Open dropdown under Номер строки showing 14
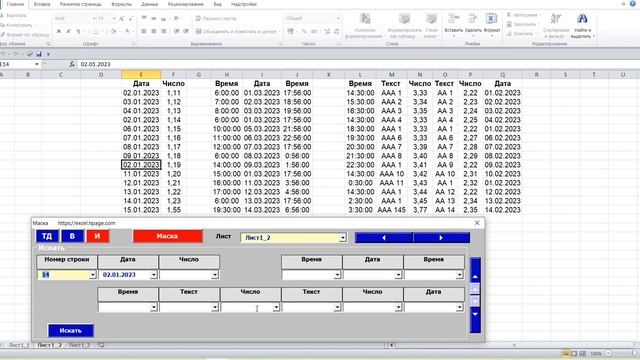The image size is (640, 360). tap(93, 275)
